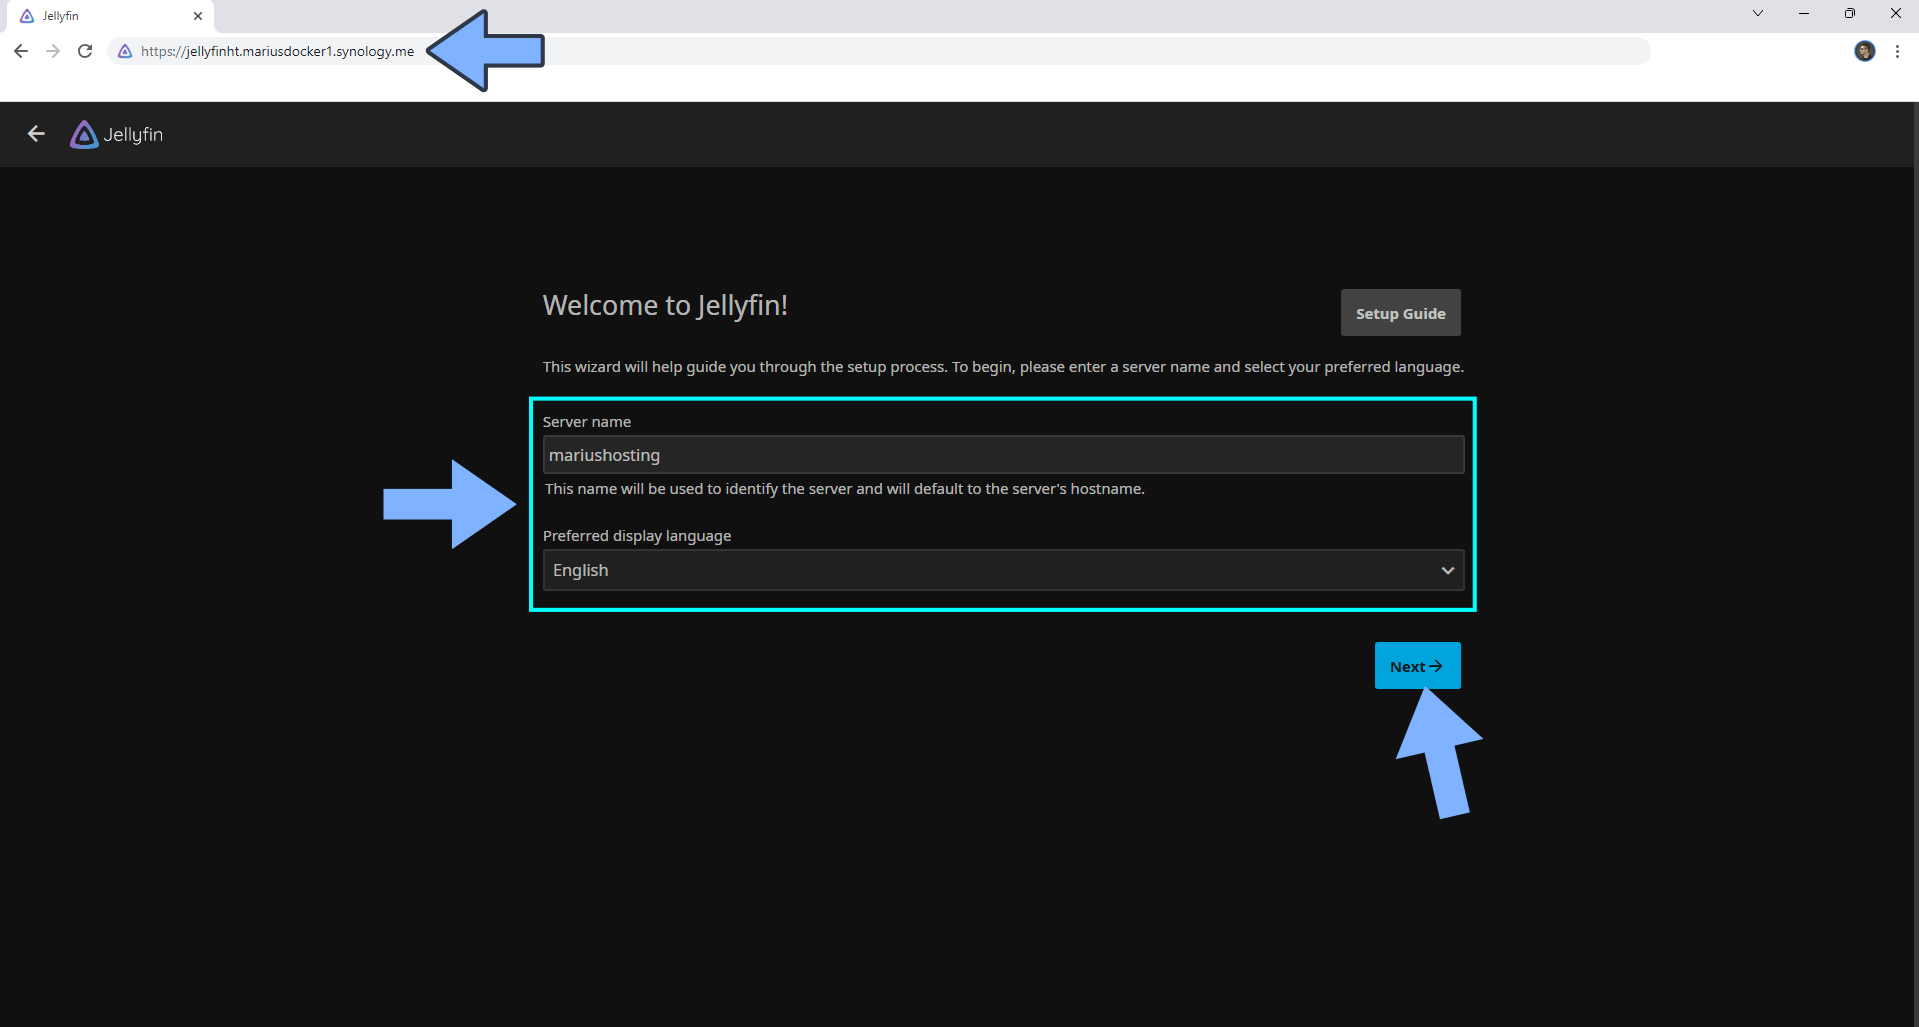The height and width of the screenshot is (1027, 1919).
Task: Click the 'Preferred display language' label
Action: pyautogui.click(x=637, y=536)
